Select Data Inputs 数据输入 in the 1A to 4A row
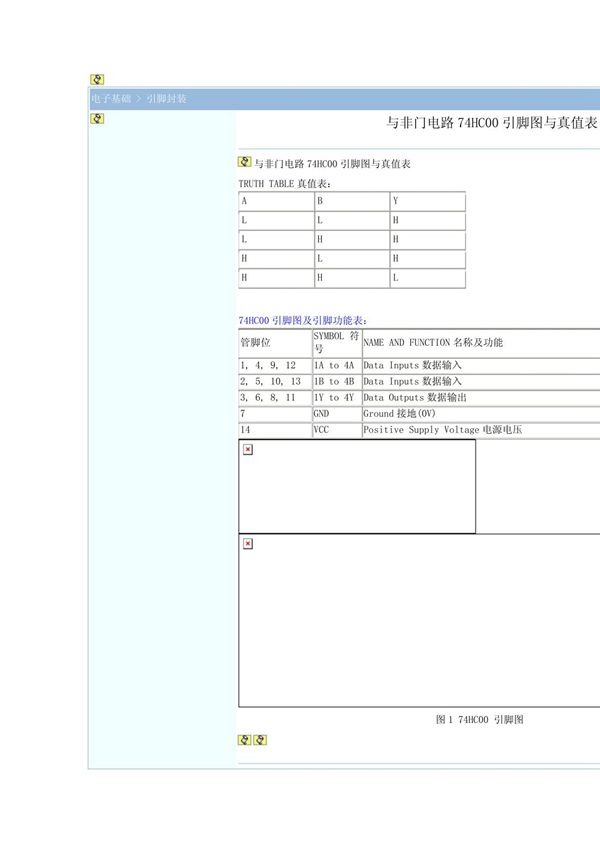The image size is (600, 850). (x=481, y=365)
